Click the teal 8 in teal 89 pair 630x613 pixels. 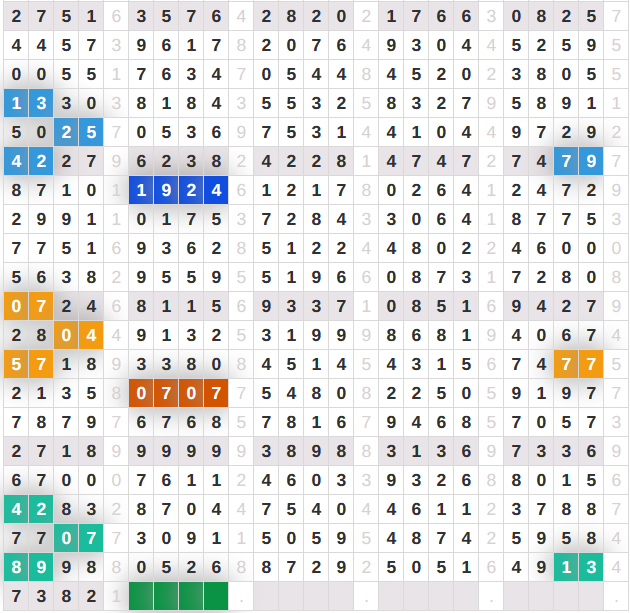click(x=17, y=567)
